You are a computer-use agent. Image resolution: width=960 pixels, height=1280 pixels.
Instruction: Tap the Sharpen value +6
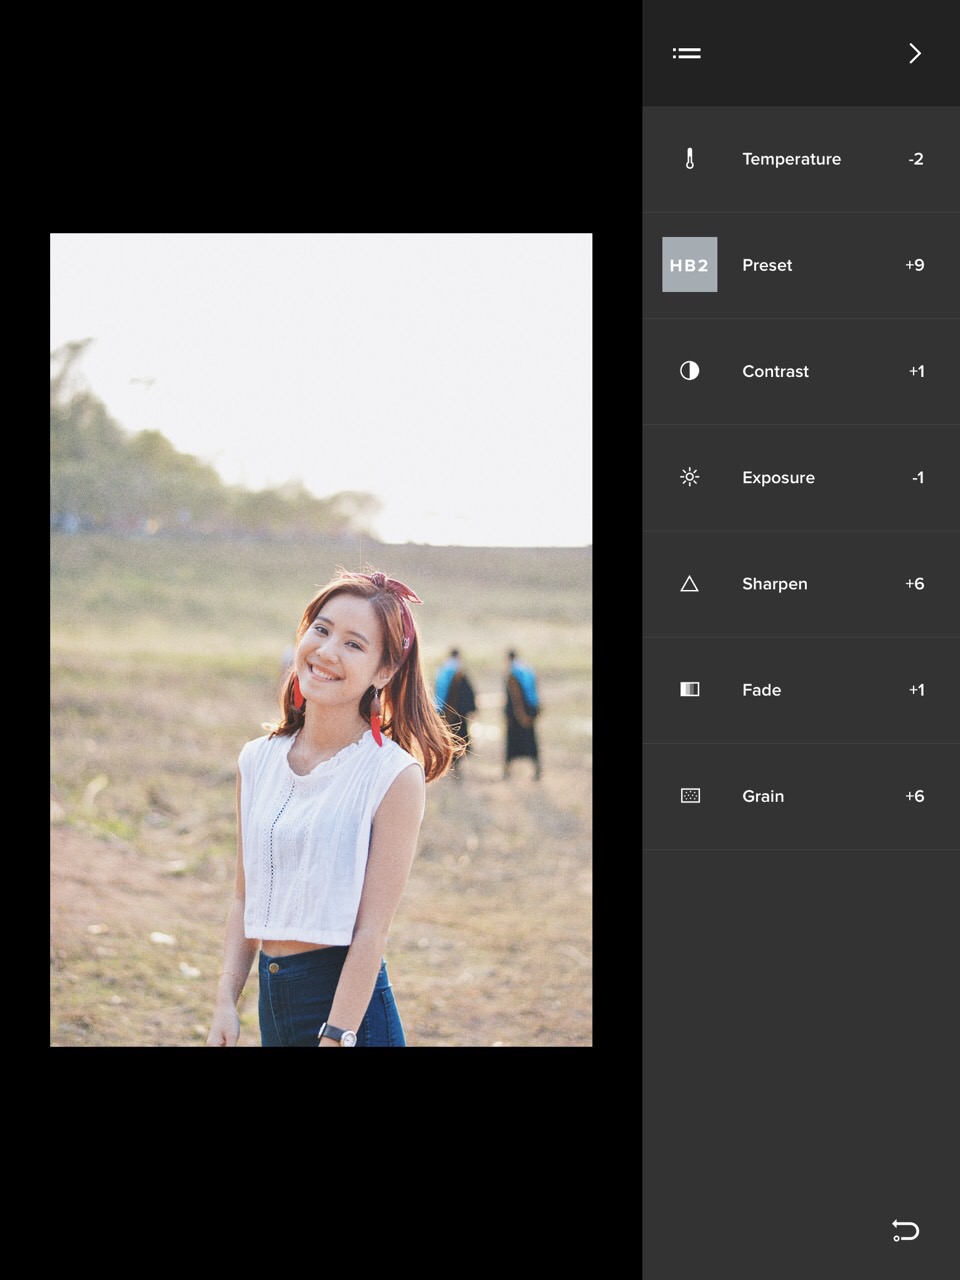pos(914,584)
